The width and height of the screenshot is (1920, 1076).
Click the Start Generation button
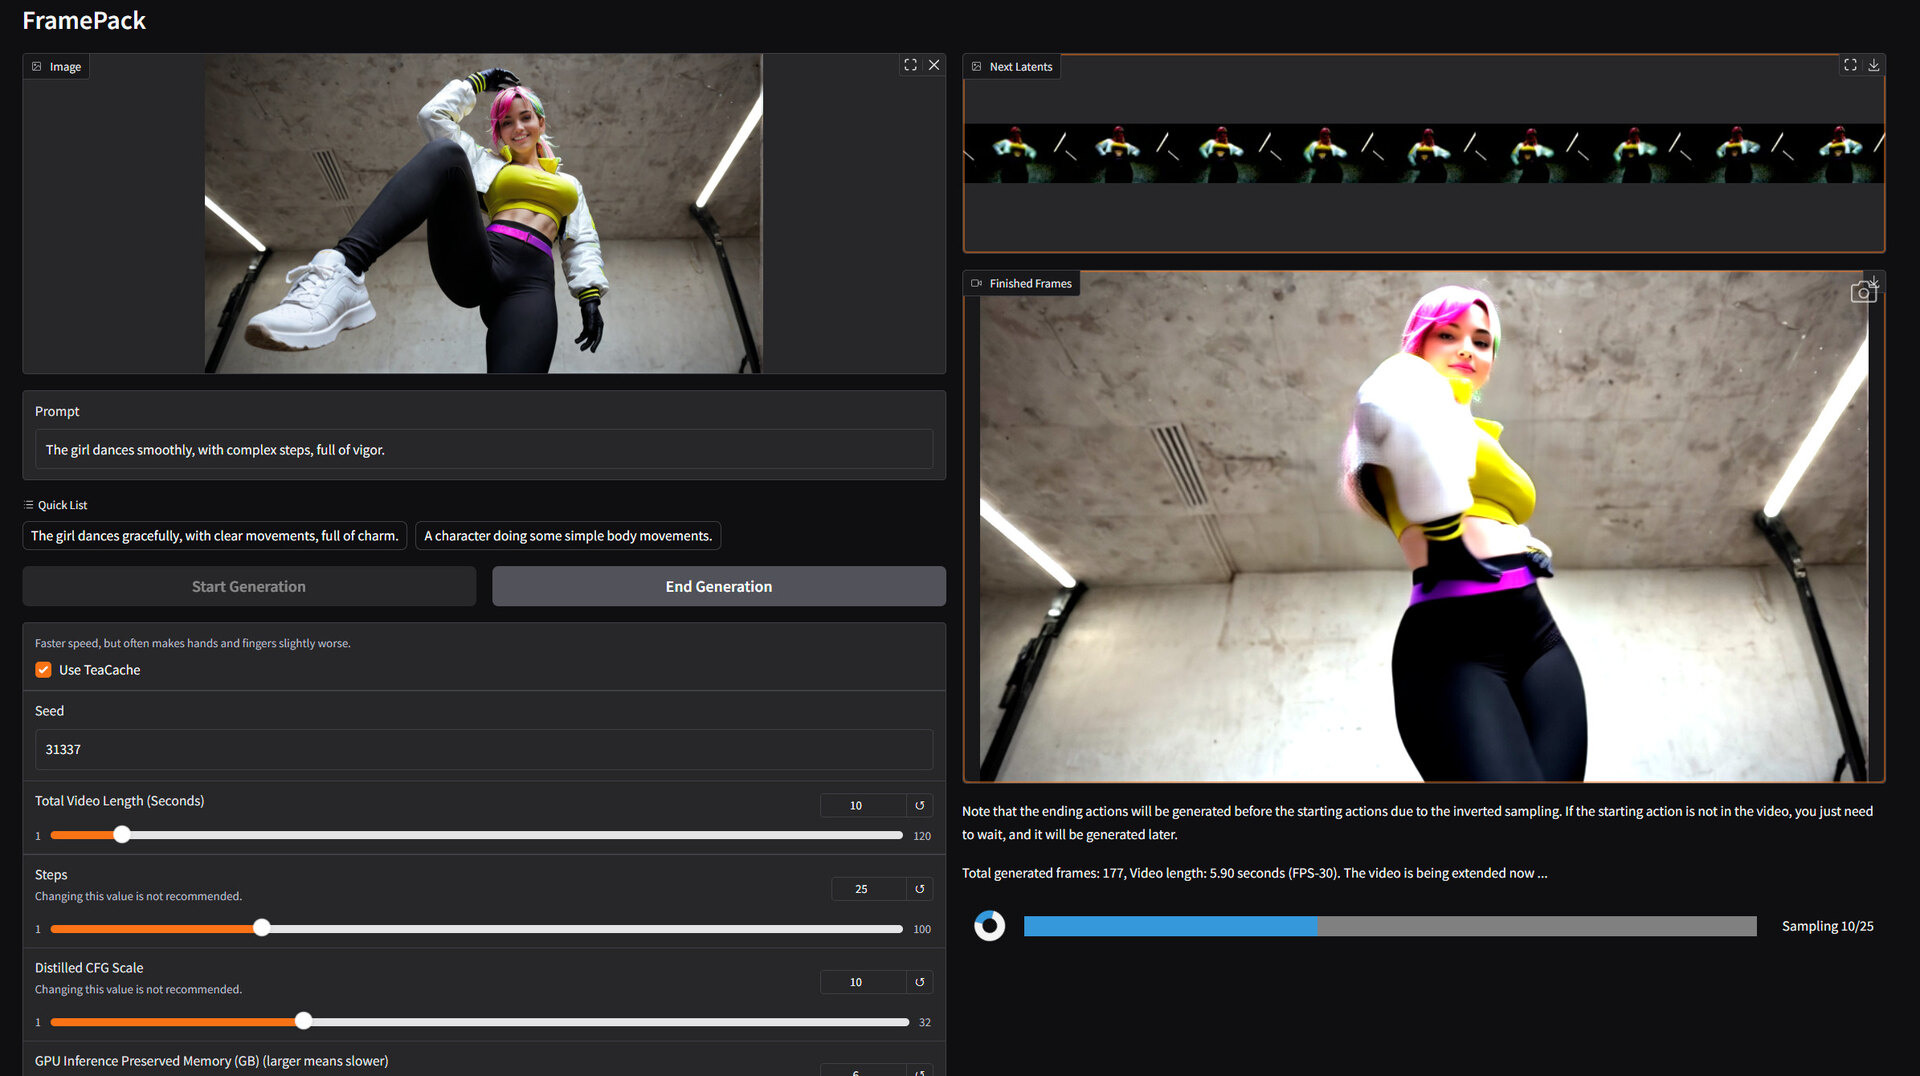click(249, 587)
